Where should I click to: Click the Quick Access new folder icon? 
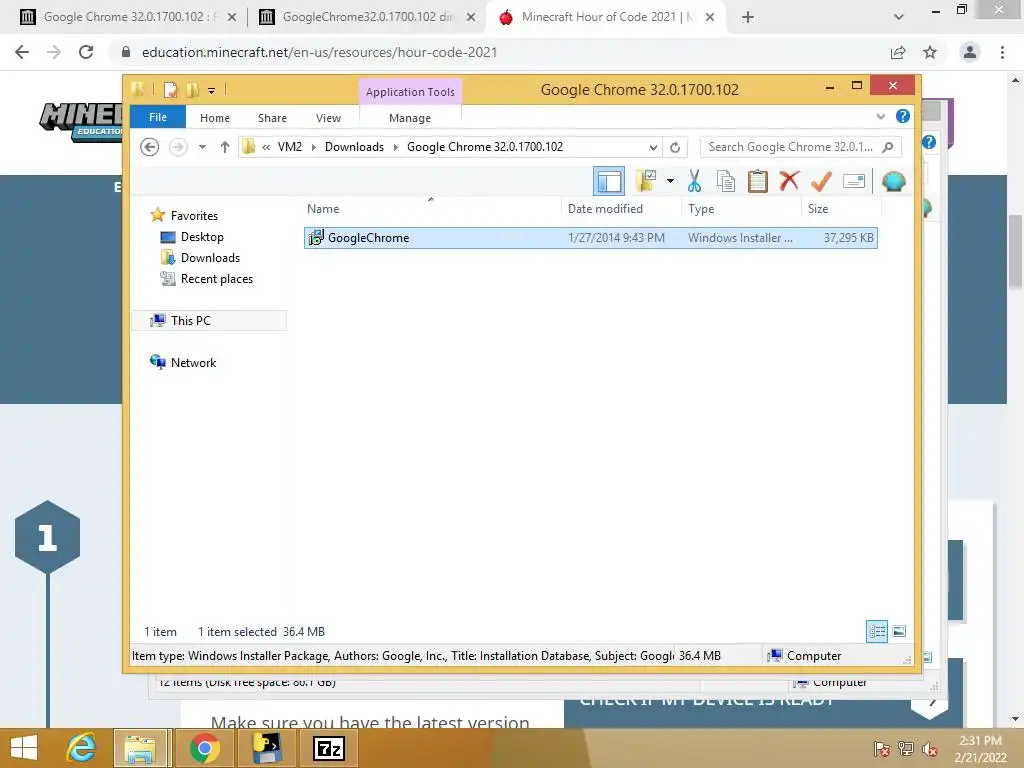[x=193, y=90]
